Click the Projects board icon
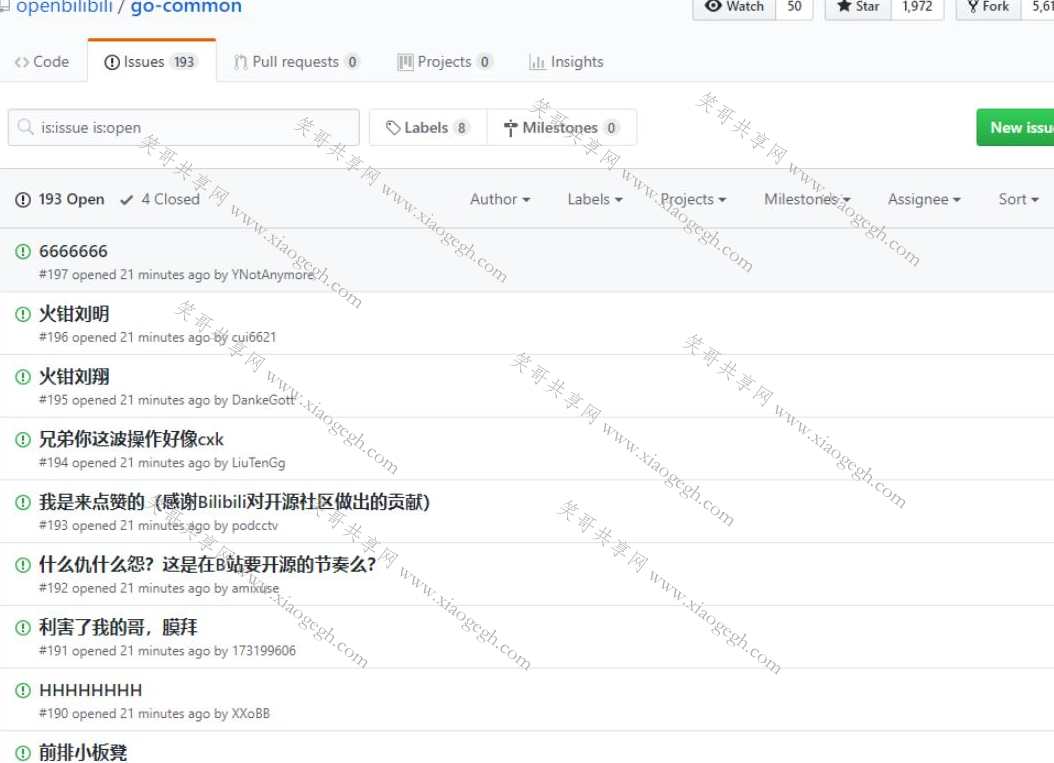The height and width of the screenshot is (763, 1054). [x=405, y=63]
